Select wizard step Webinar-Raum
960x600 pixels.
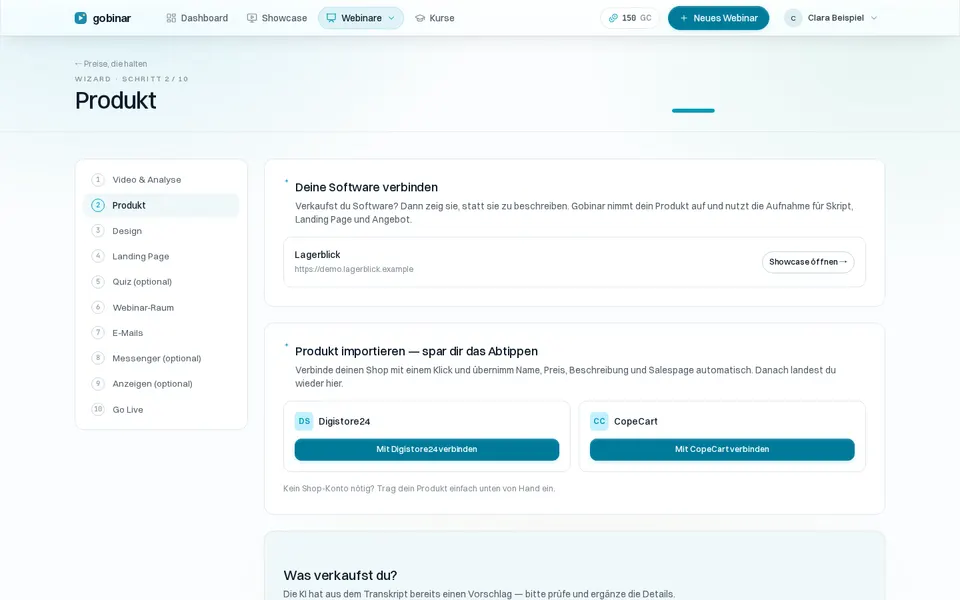[161, 307]
